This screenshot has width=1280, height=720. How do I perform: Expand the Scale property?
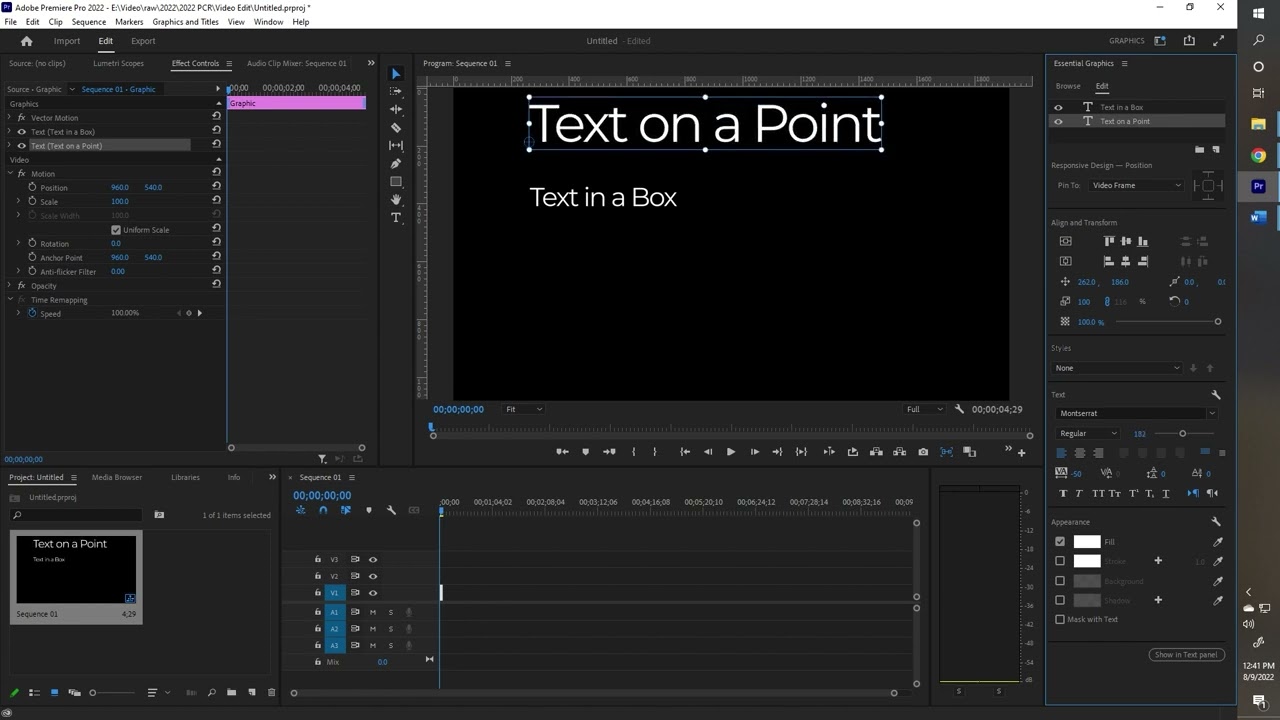(x=18, y=201)
